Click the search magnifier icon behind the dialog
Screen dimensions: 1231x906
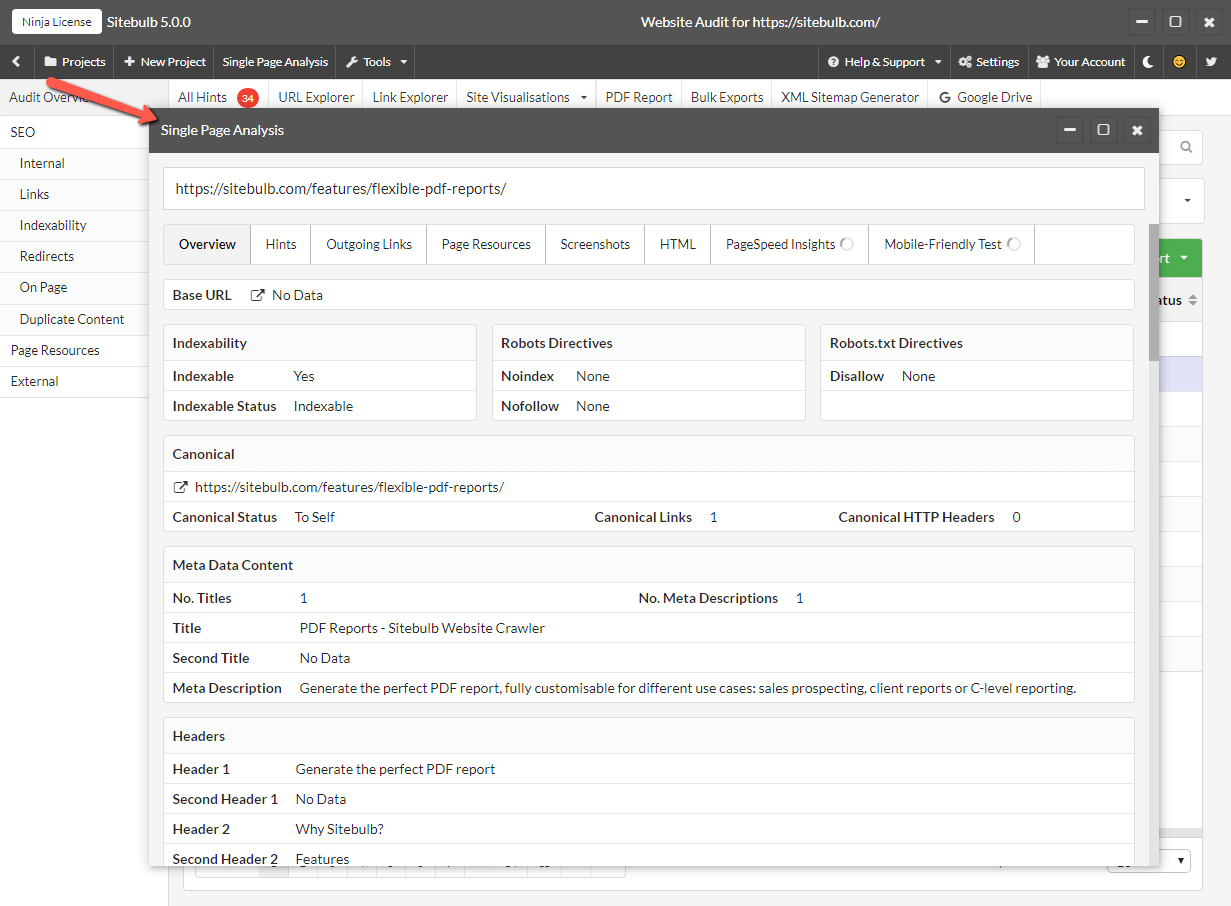pos(1186,147)
